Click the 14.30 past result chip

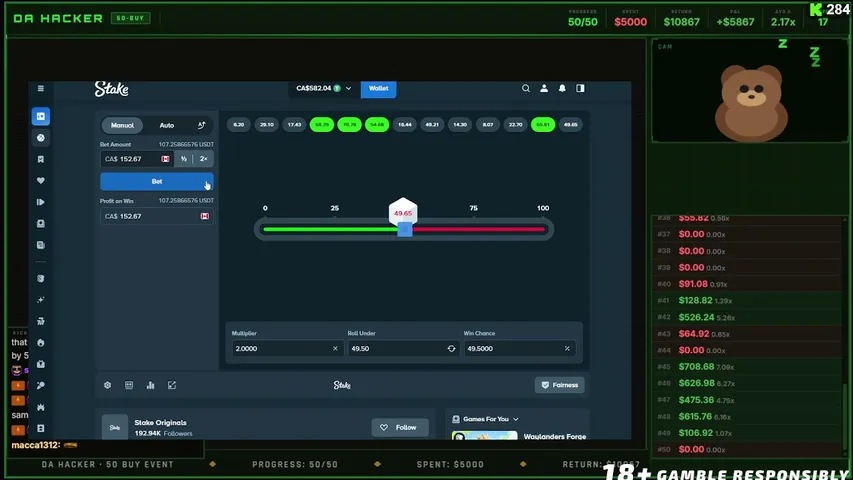point(460,125)
